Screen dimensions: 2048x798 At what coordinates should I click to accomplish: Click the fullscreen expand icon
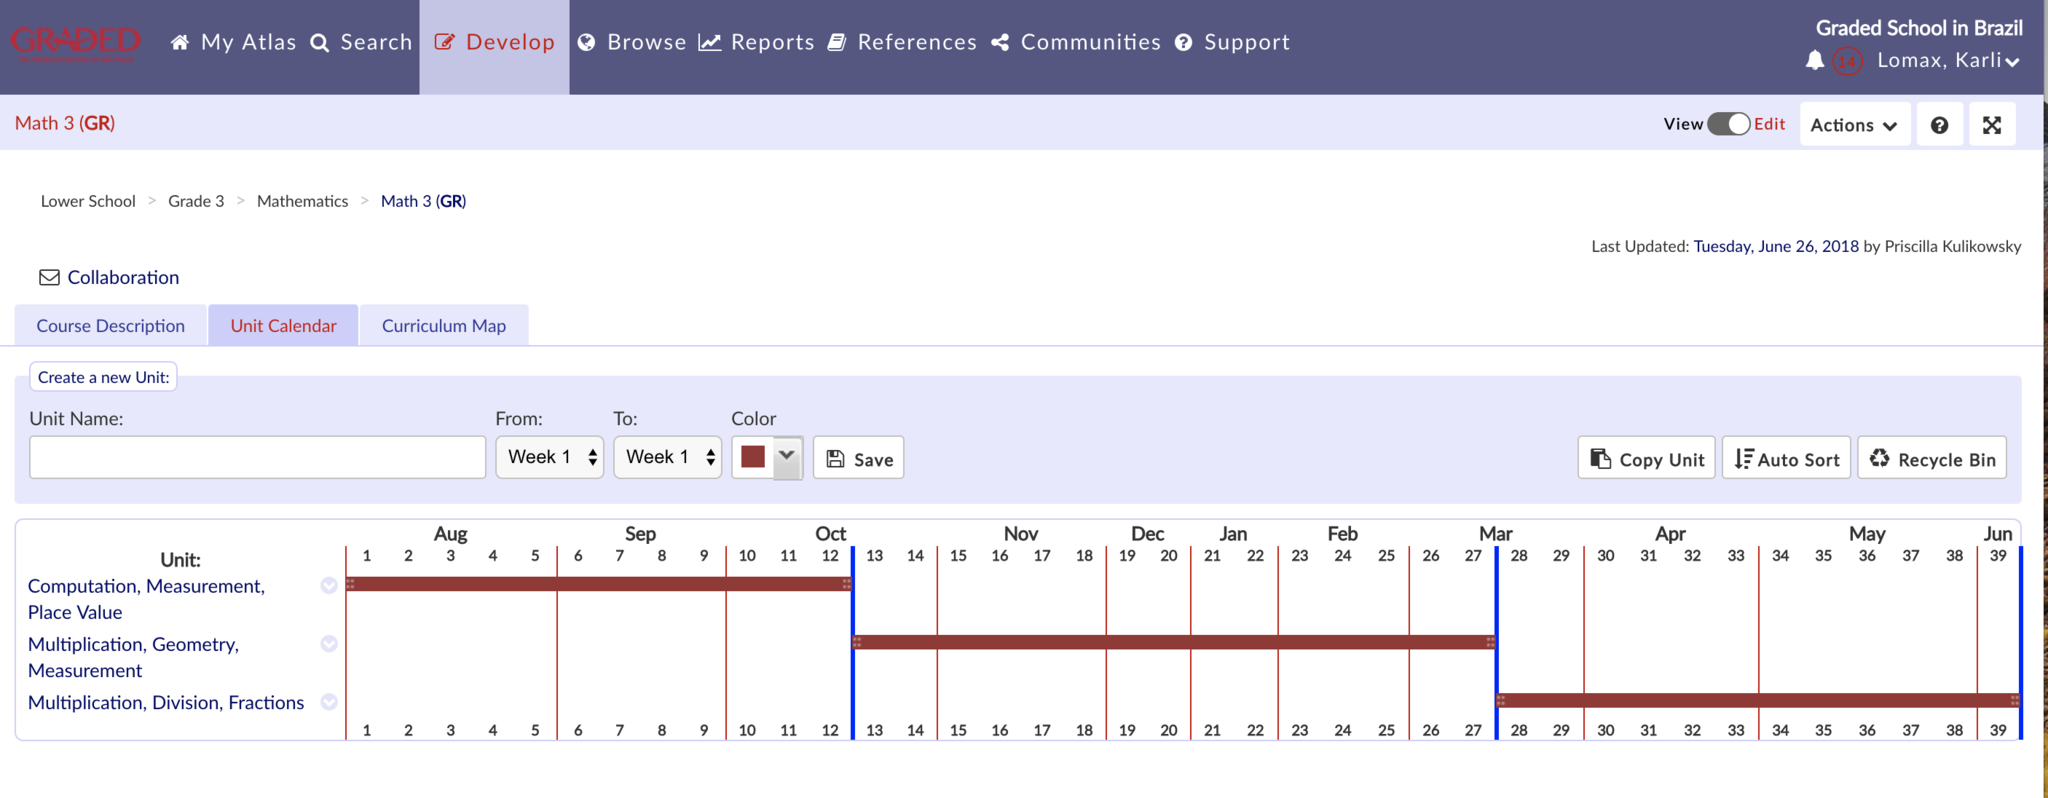[x=1991, y=125]
